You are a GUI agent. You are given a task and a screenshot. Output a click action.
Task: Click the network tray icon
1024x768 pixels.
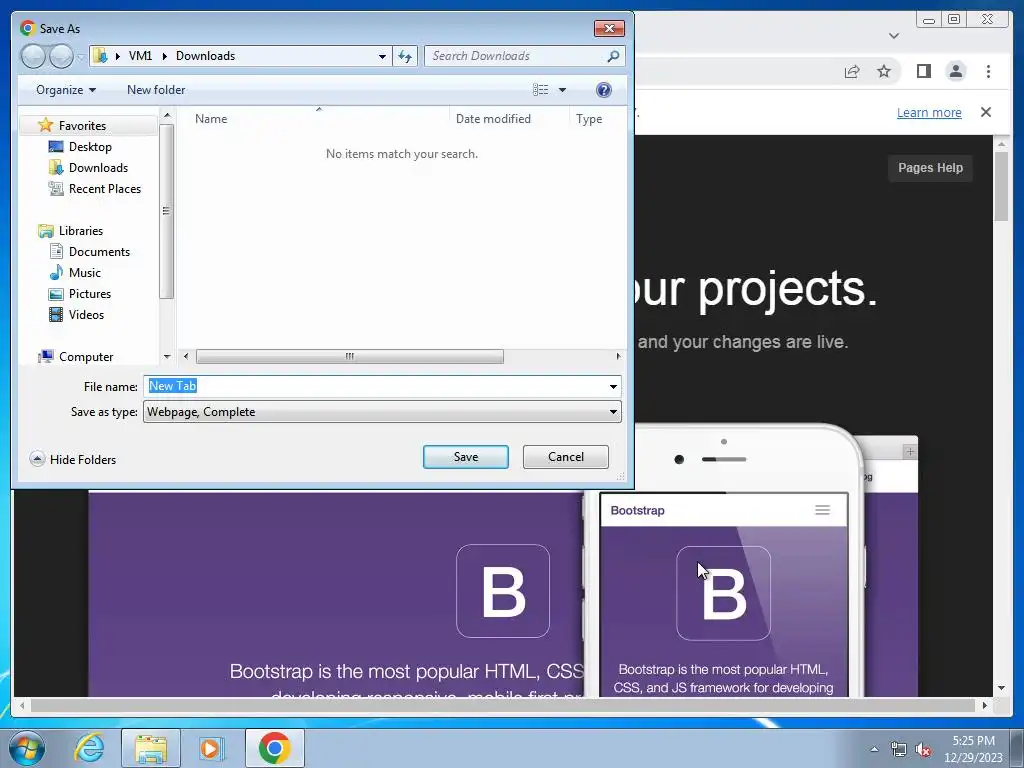899,749
